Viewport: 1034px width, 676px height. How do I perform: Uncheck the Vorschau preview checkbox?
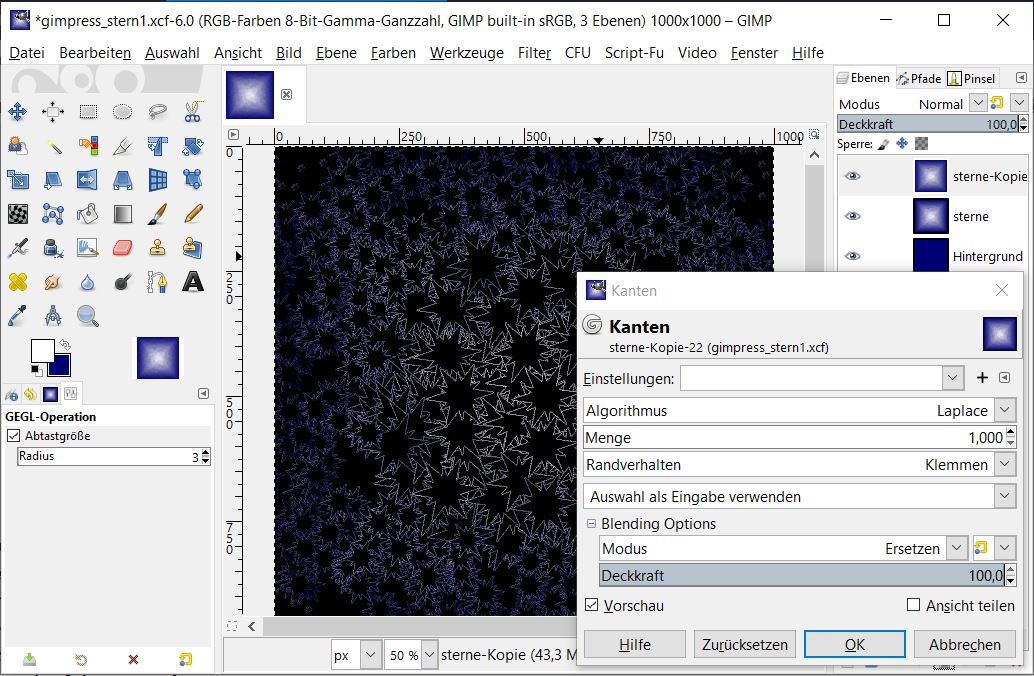[x=592, y=605]
